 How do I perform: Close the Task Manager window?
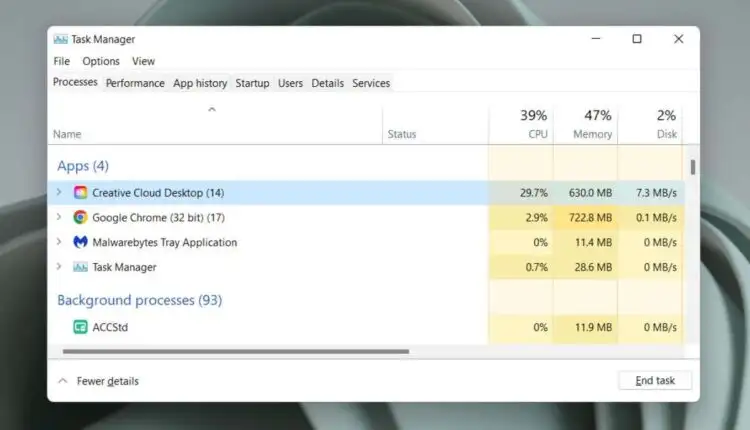[x=679, y=39]
